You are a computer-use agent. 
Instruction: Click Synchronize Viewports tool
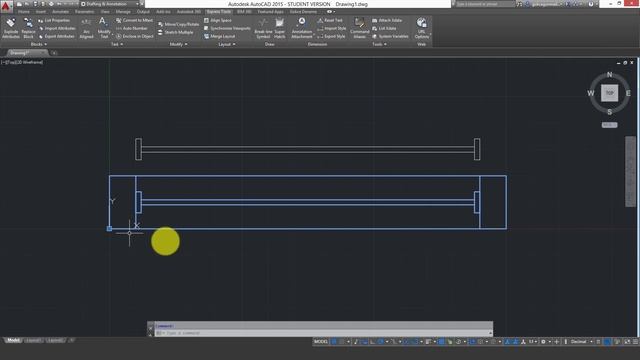click(x=227, y=28)
